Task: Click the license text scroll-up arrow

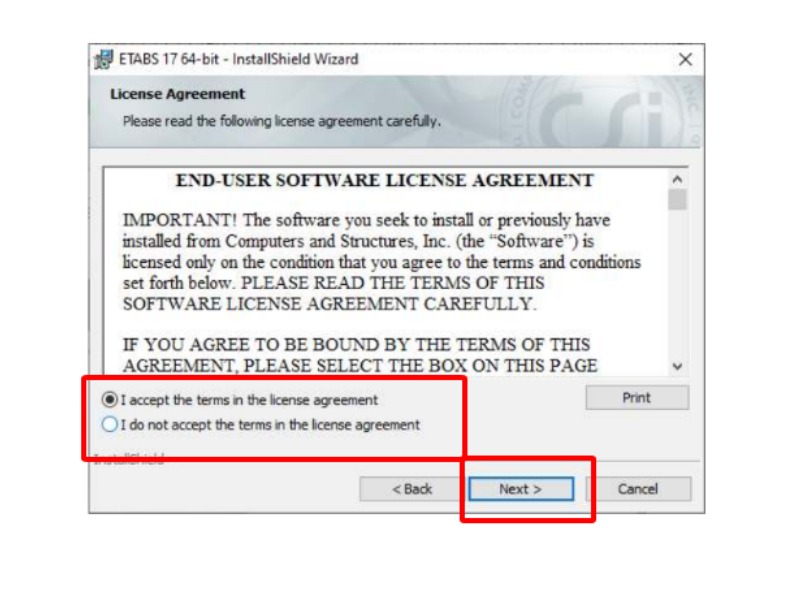Action: pyautogui.click(x=678, y=180)
